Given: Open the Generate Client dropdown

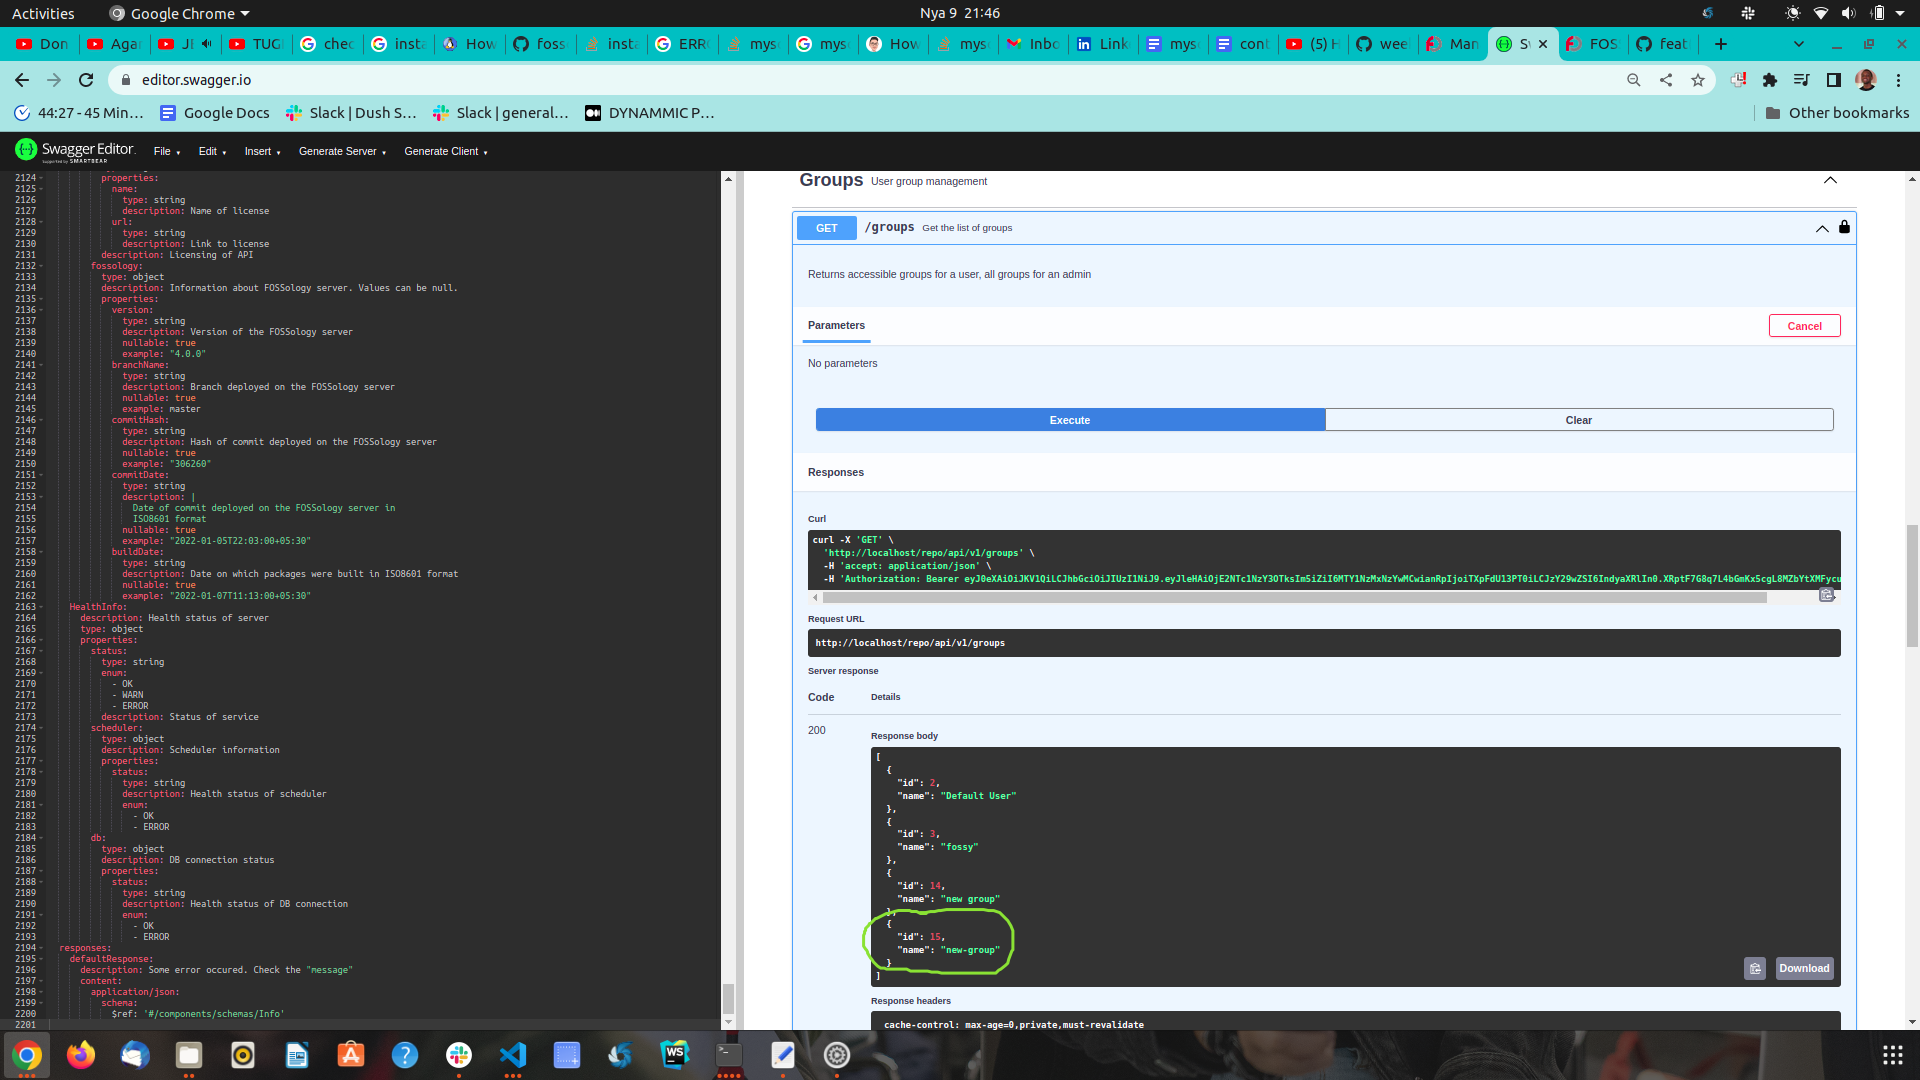Looking at the screenshot, I should [x=446, y=151].
